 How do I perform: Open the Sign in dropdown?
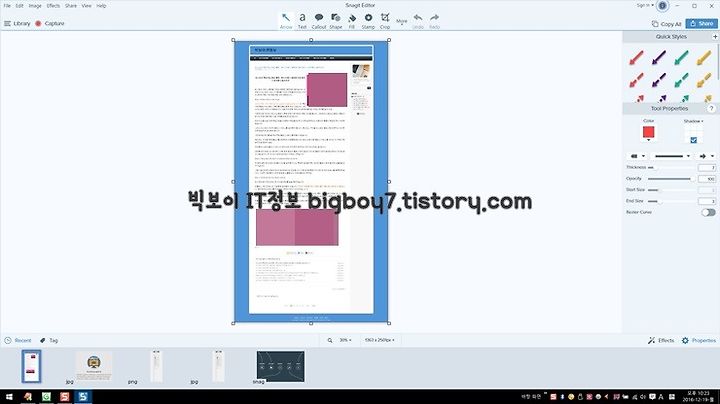pos(645,6)
